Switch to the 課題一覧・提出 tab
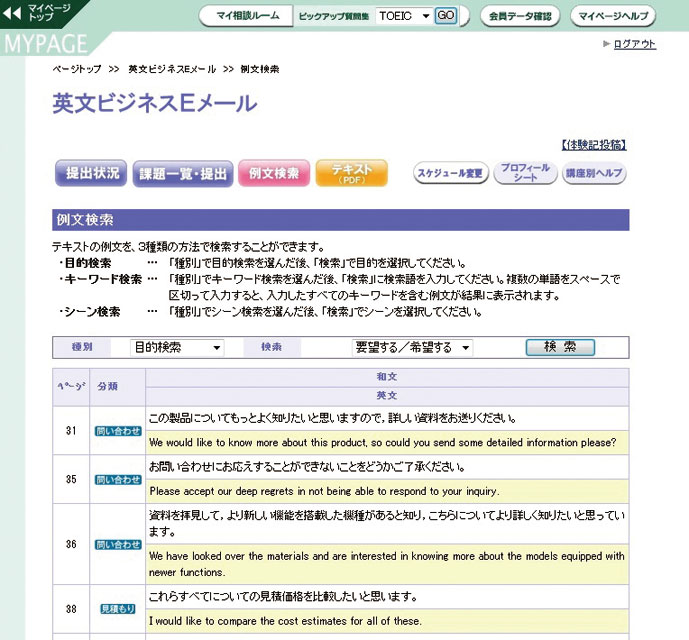The width and height of the screenshot is (689, 640). click(x=184, y=174)
